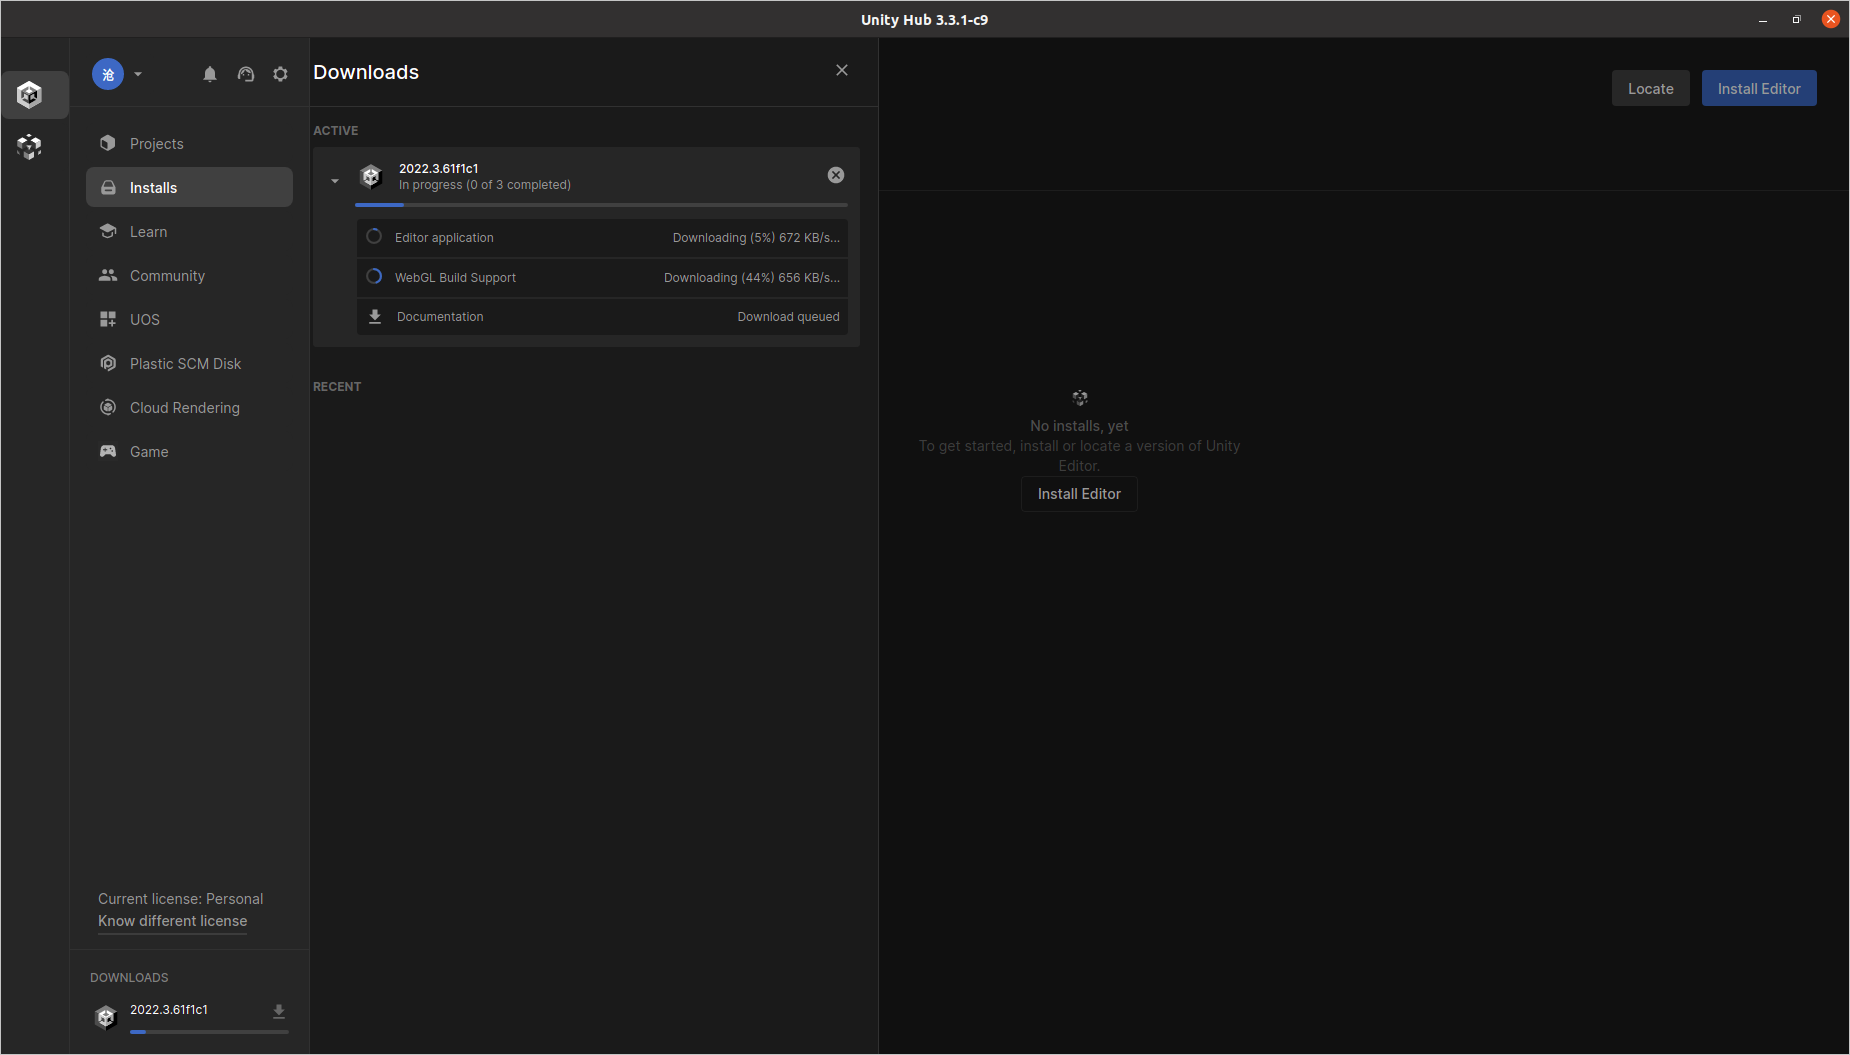Click the Unity icon in sidebar downloads
The height and width of the screenshot is (1055, 1850).
(106, 1017)
